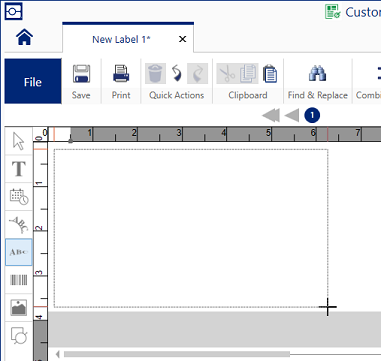Go to previous label page
The image size is (381, 361).
point(292,116)
